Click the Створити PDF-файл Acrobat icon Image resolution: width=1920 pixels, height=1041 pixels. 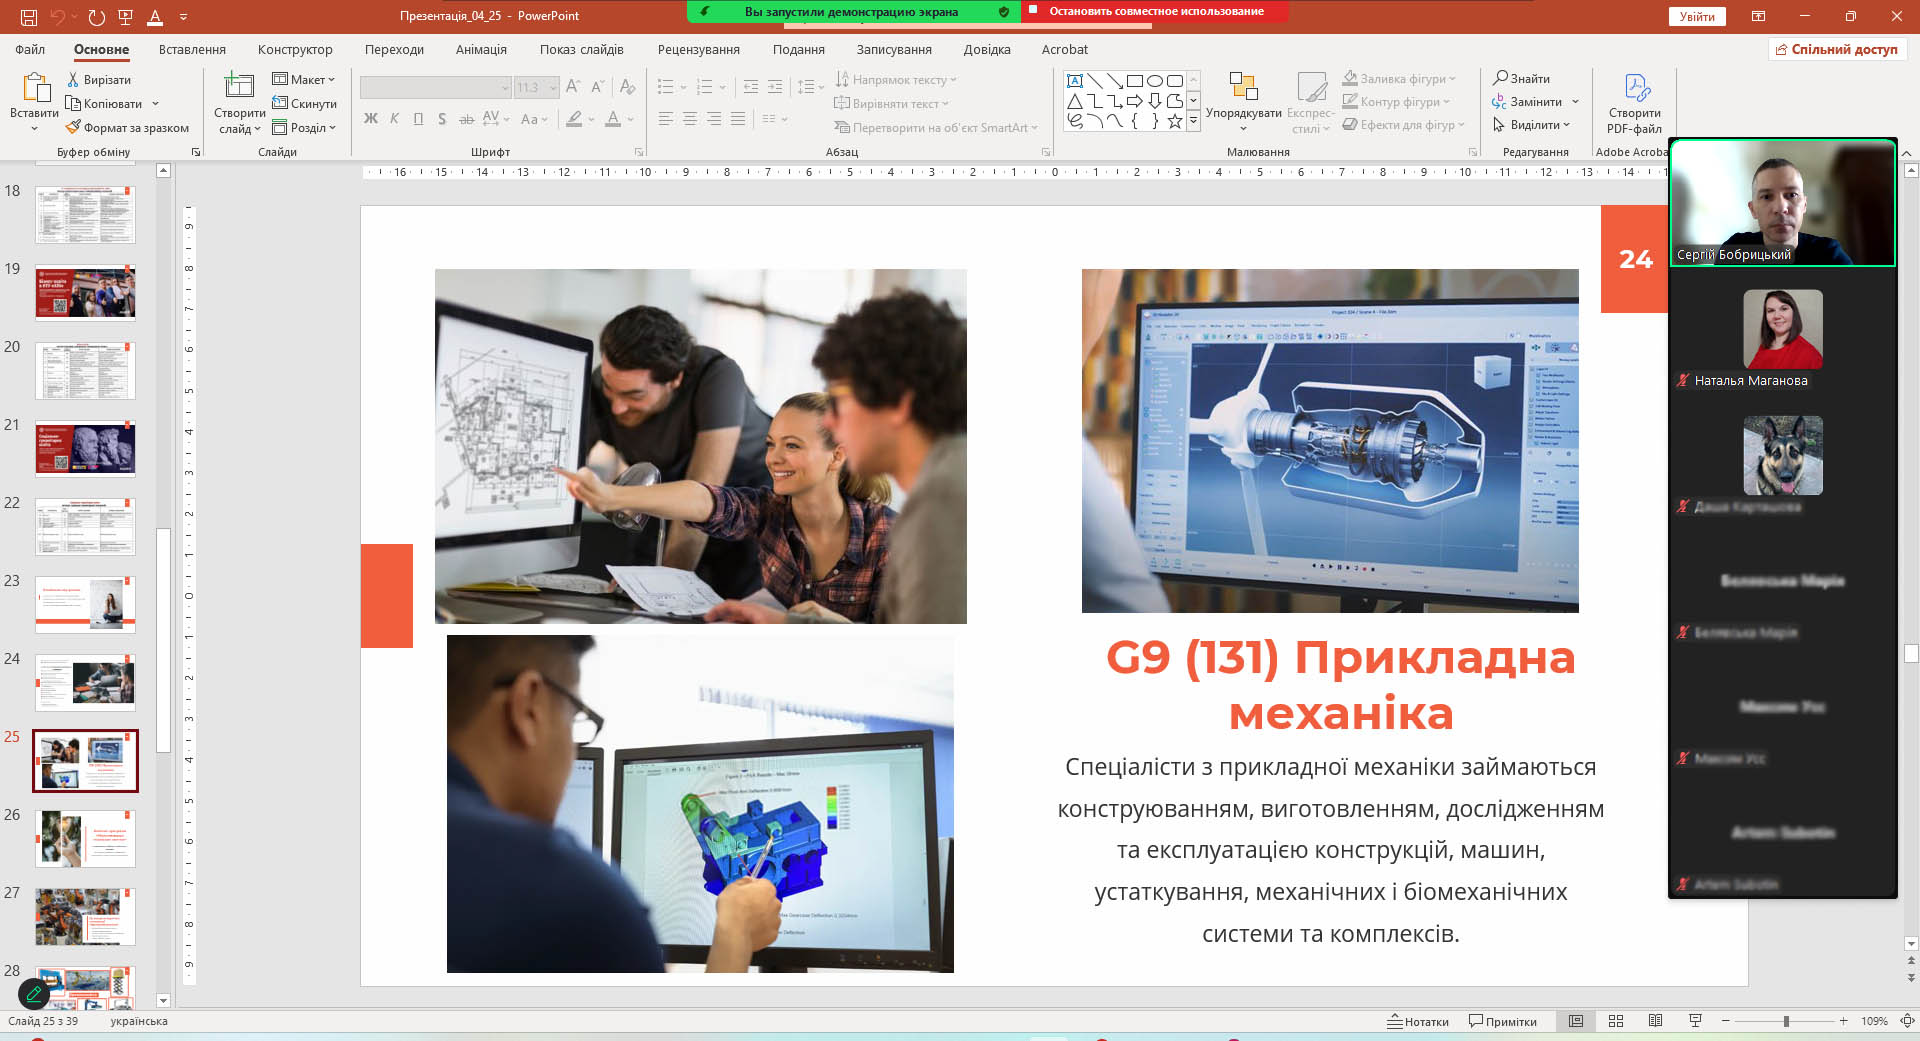tap(1635, 89)
